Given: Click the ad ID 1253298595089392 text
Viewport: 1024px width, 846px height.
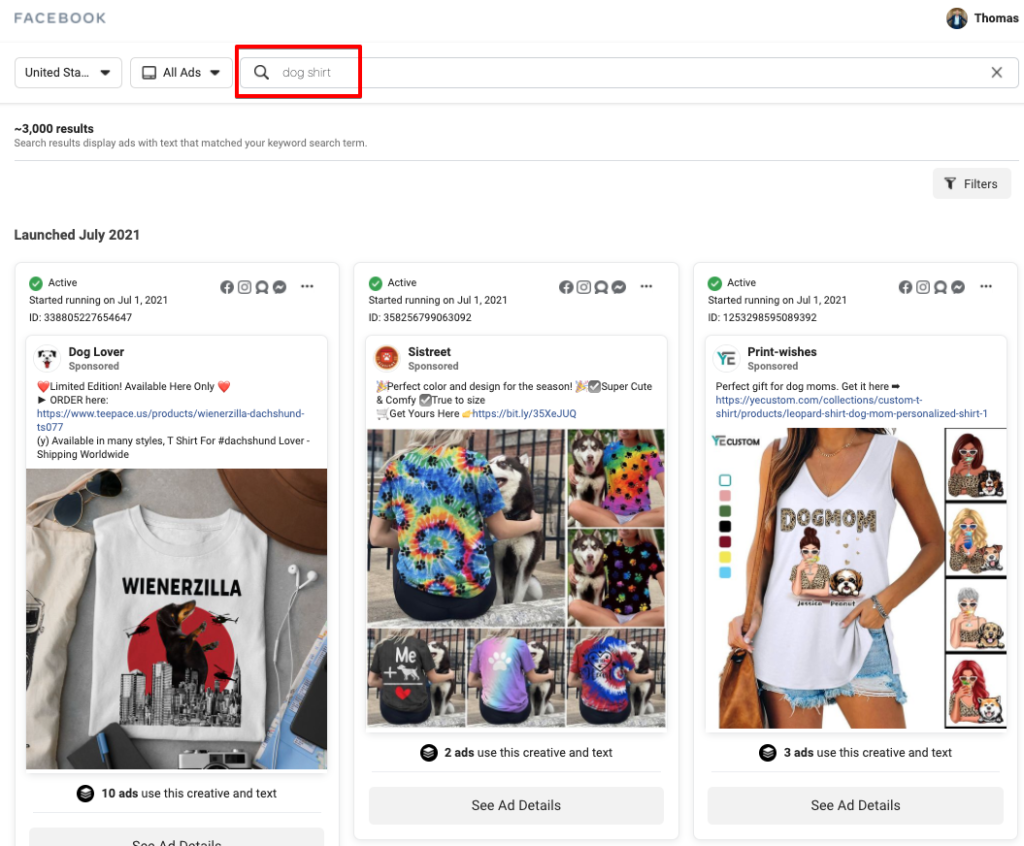Looking at the screenshot, I should click(762, 317).
